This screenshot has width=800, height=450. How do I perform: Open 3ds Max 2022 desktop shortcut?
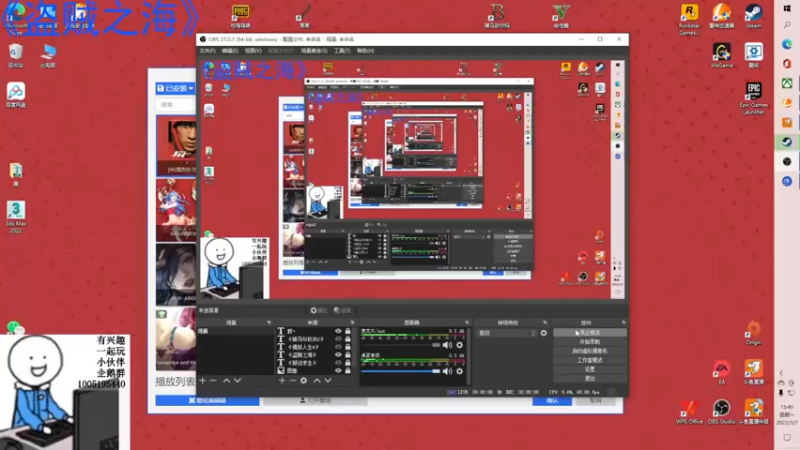coord(16,217)
